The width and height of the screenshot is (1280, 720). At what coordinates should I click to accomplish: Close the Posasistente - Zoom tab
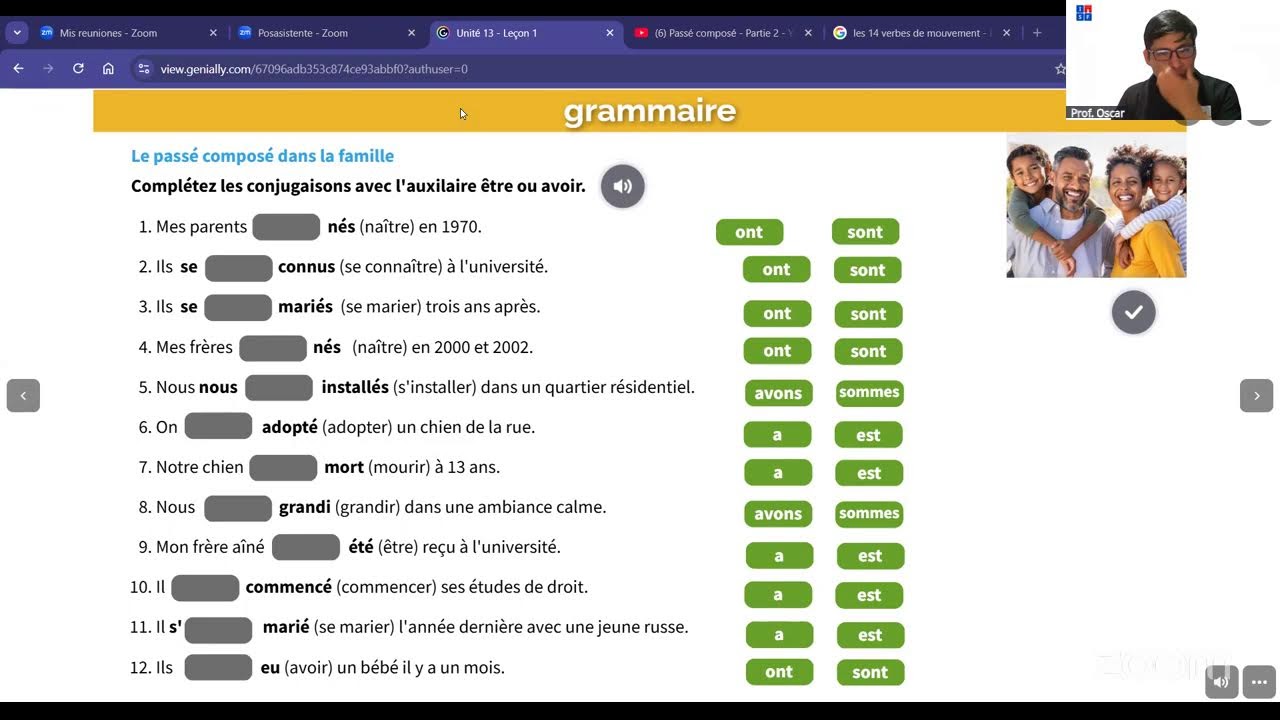[411, 33]
